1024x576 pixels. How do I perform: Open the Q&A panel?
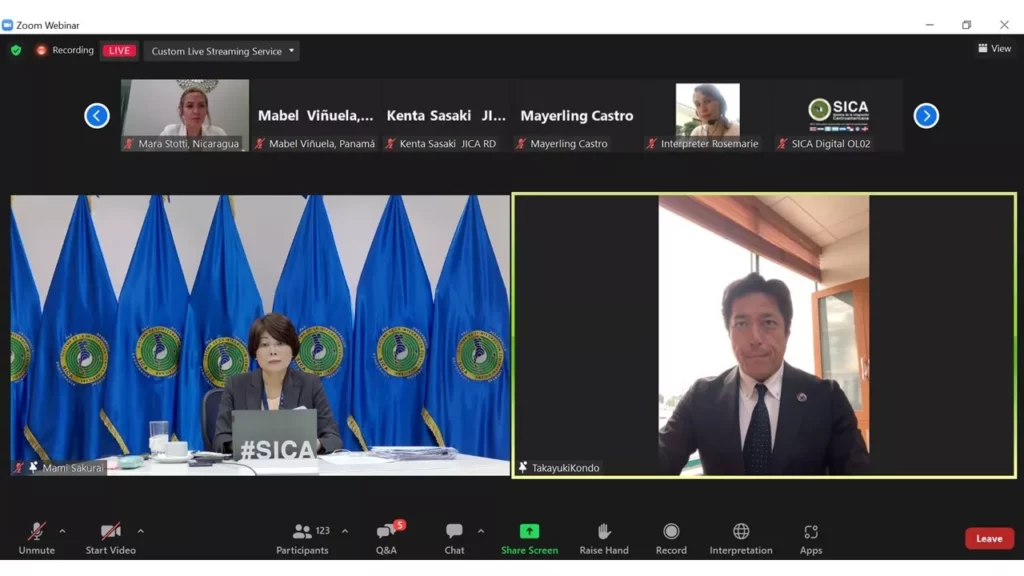[386, 538]
